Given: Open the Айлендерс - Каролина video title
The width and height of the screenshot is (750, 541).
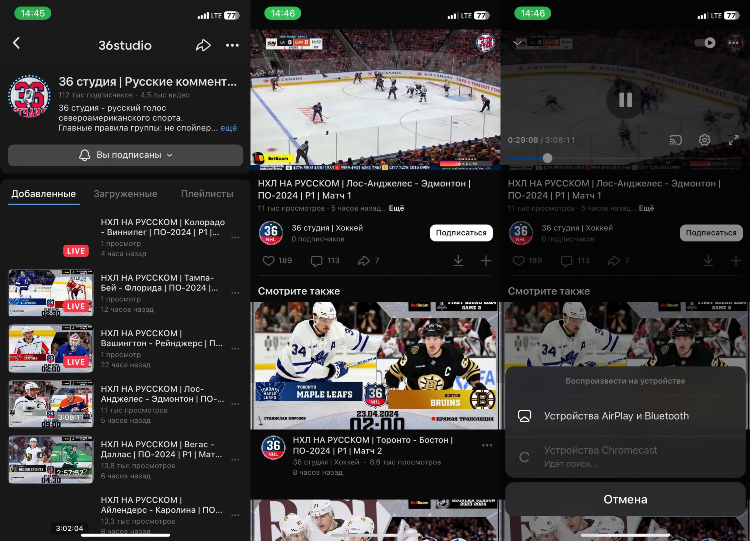Looking at the screenshot, I should tap(162, 505).
